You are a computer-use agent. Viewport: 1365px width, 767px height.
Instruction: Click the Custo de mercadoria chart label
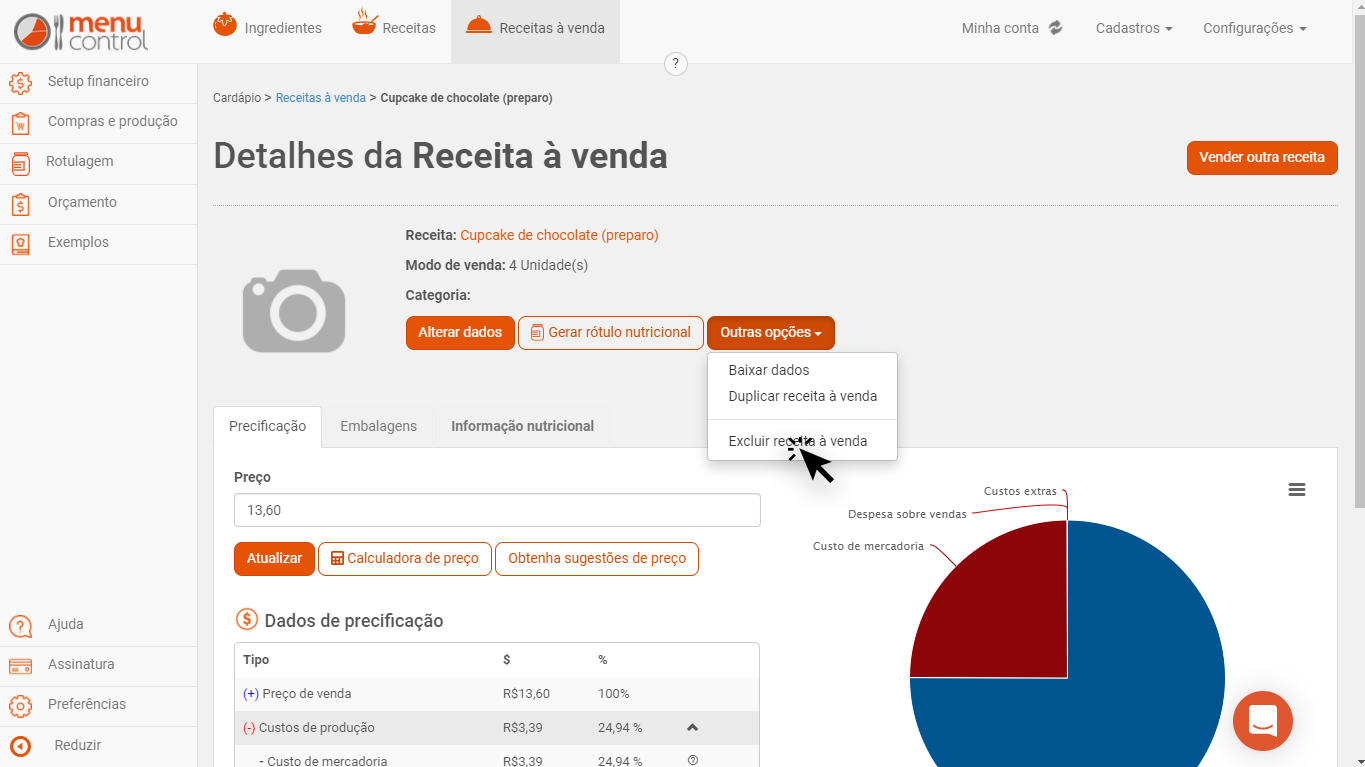click(868, 546)
